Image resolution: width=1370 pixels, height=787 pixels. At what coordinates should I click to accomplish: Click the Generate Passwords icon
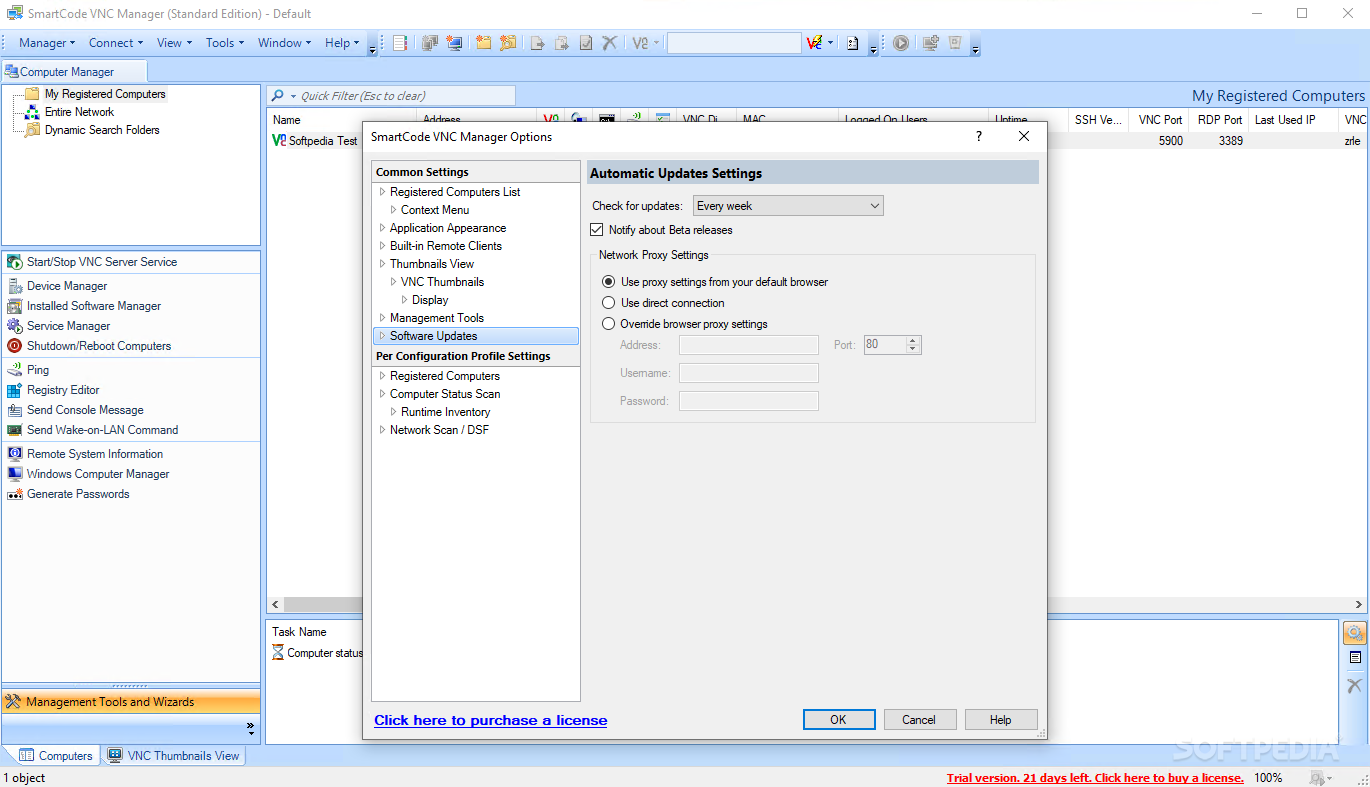15,494
